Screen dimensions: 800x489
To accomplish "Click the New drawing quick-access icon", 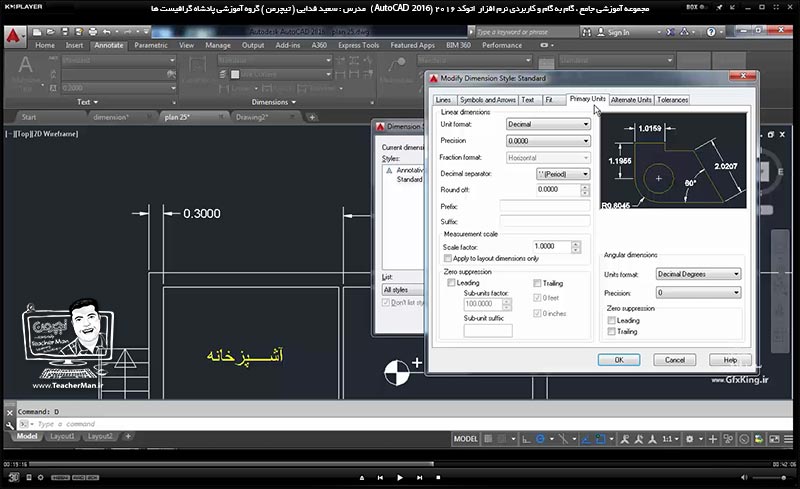I will click(37, 32).
